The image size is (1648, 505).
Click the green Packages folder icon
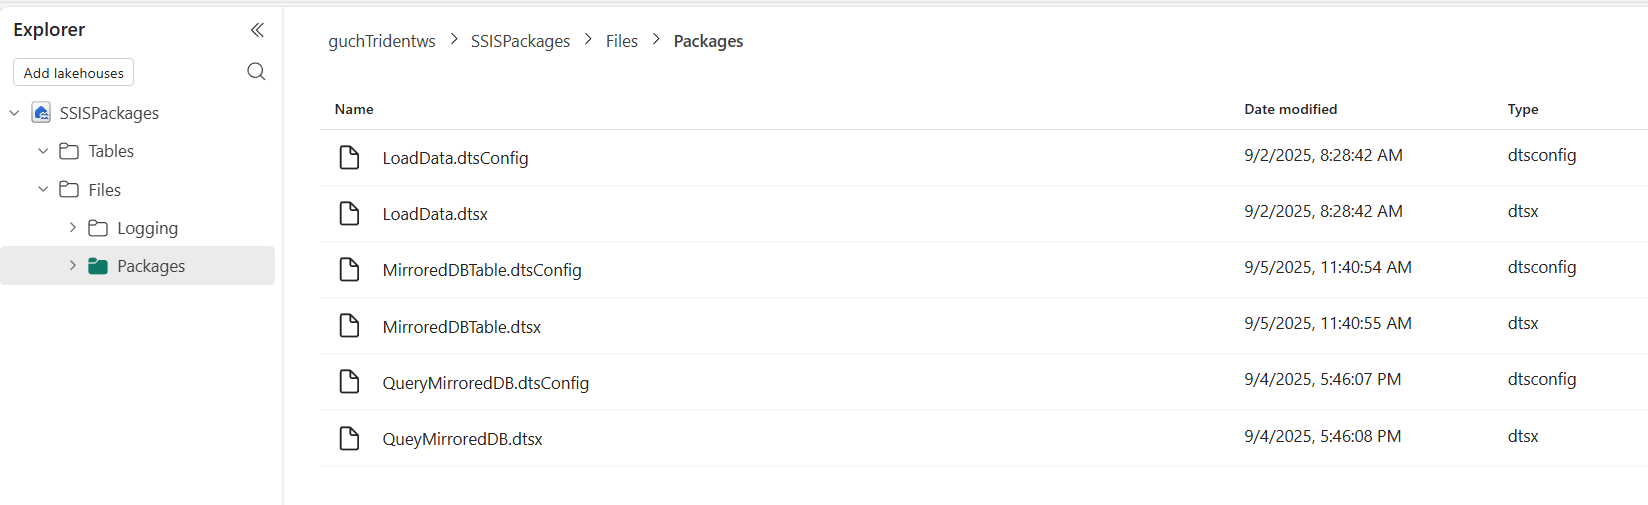(98, 266)
